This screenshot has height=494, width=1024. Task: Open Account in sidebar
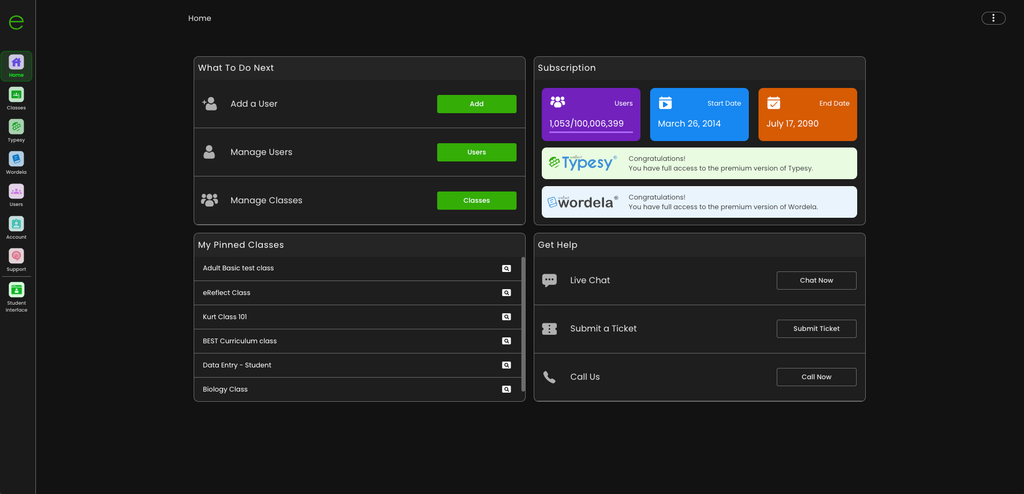(16, 228)
